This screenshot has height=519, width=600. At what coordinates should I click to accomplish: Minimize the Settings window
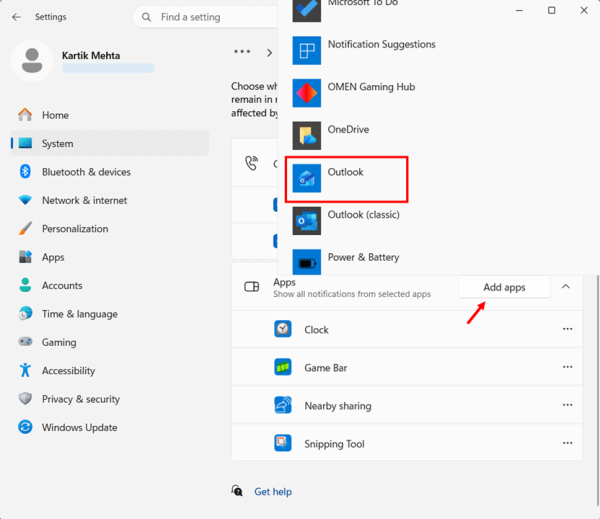[x=519, y=10]
